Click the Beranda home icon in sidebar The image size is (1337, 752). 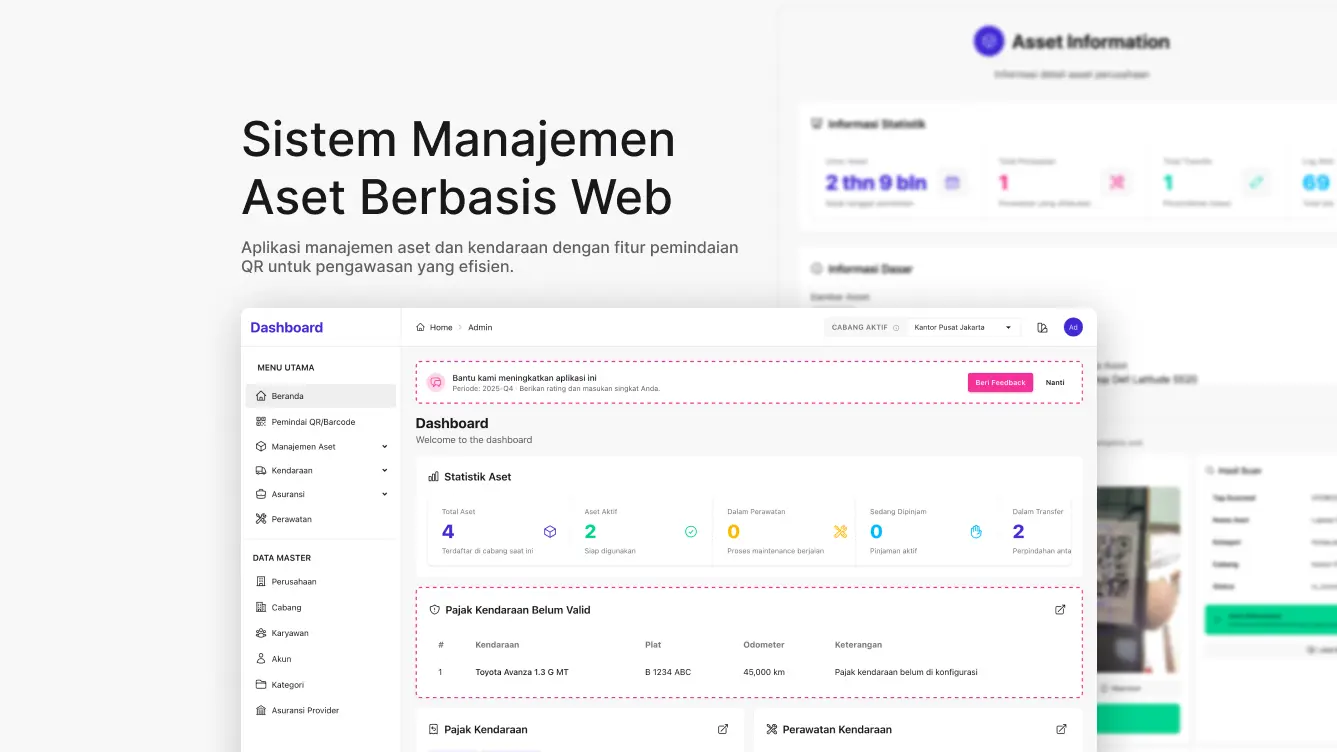pos(261,396)
